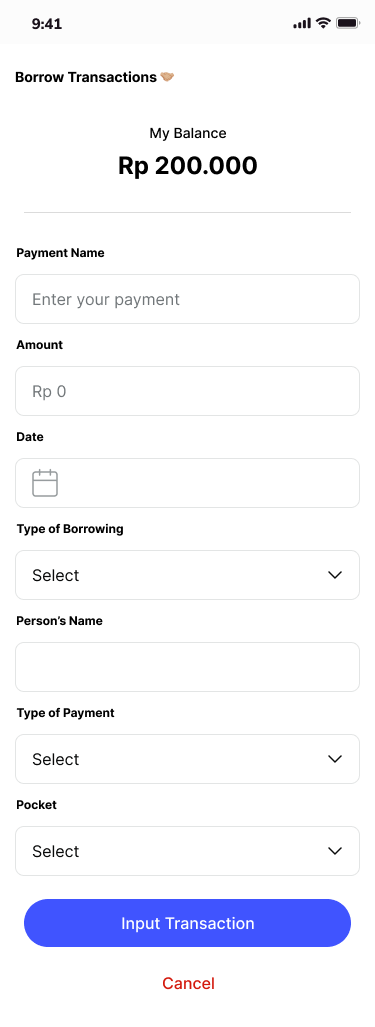Click the chevron in Type of Payment
This screenshot has width=375, height=1027.
pos(335,759)
